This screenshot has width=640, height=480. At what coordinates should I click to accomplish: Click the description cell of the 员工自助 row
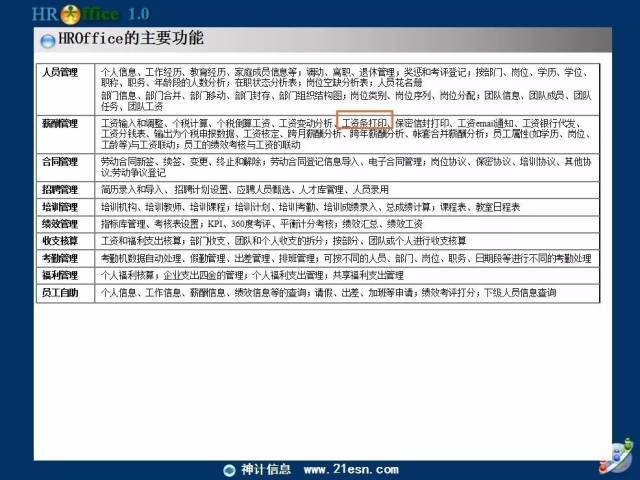point(347,293)
